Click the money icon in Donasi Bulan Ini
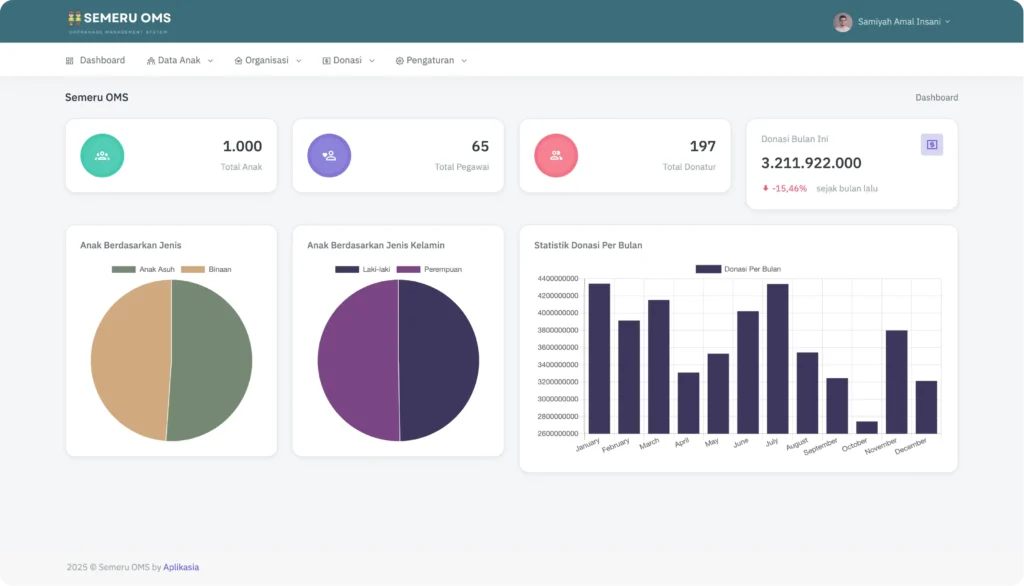The width and height of the screenshot is (1024, 586). (x=931, y=145)
